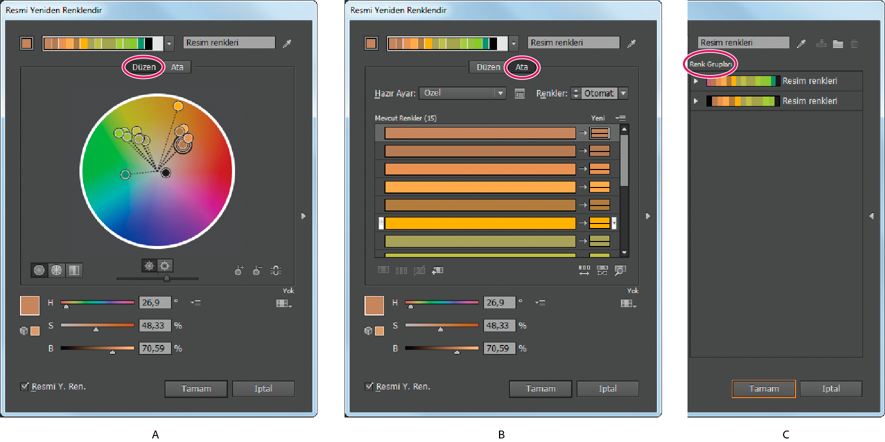
Task: Click out-of-gamut cube warning icon in dialog B
Action: click(x=369, y=331)
